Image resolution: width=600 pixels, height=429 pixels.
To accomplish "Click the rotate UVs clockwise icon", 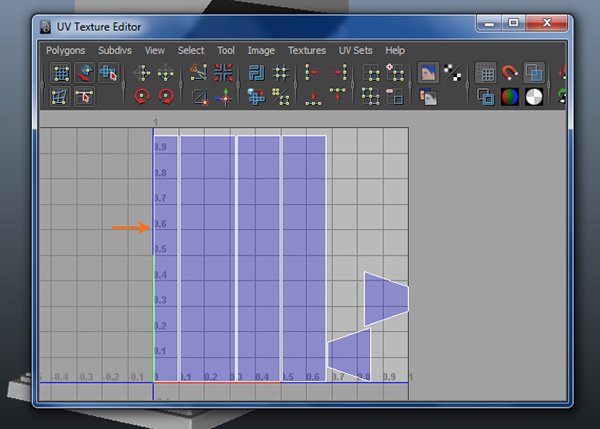I will [x=165, y=97].
